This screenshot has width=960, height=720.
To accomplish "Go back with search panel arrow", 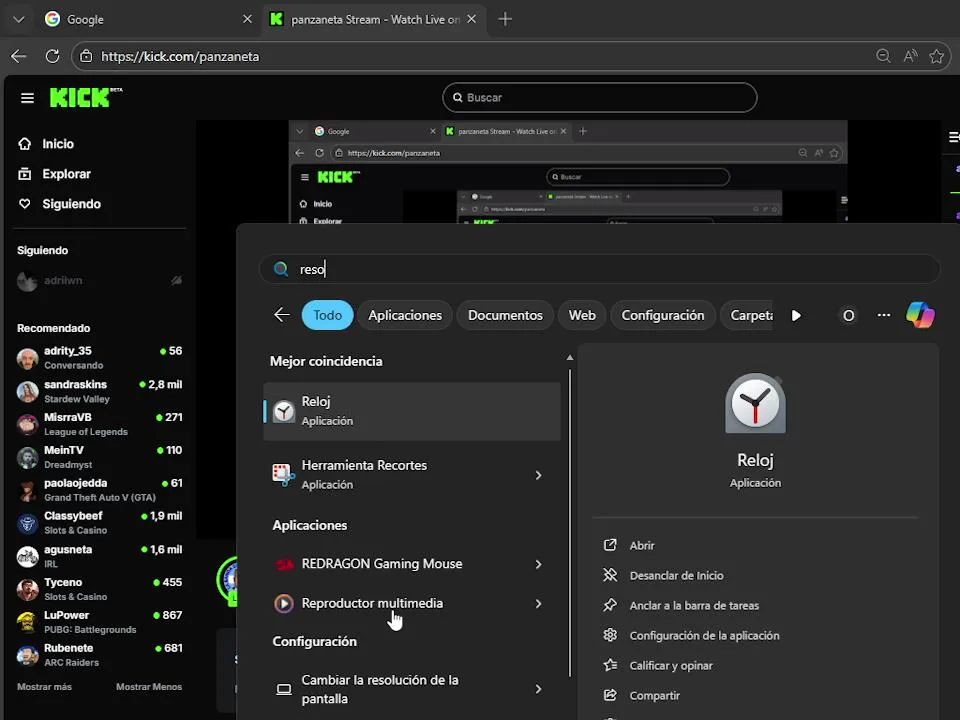I will (282, 315).
